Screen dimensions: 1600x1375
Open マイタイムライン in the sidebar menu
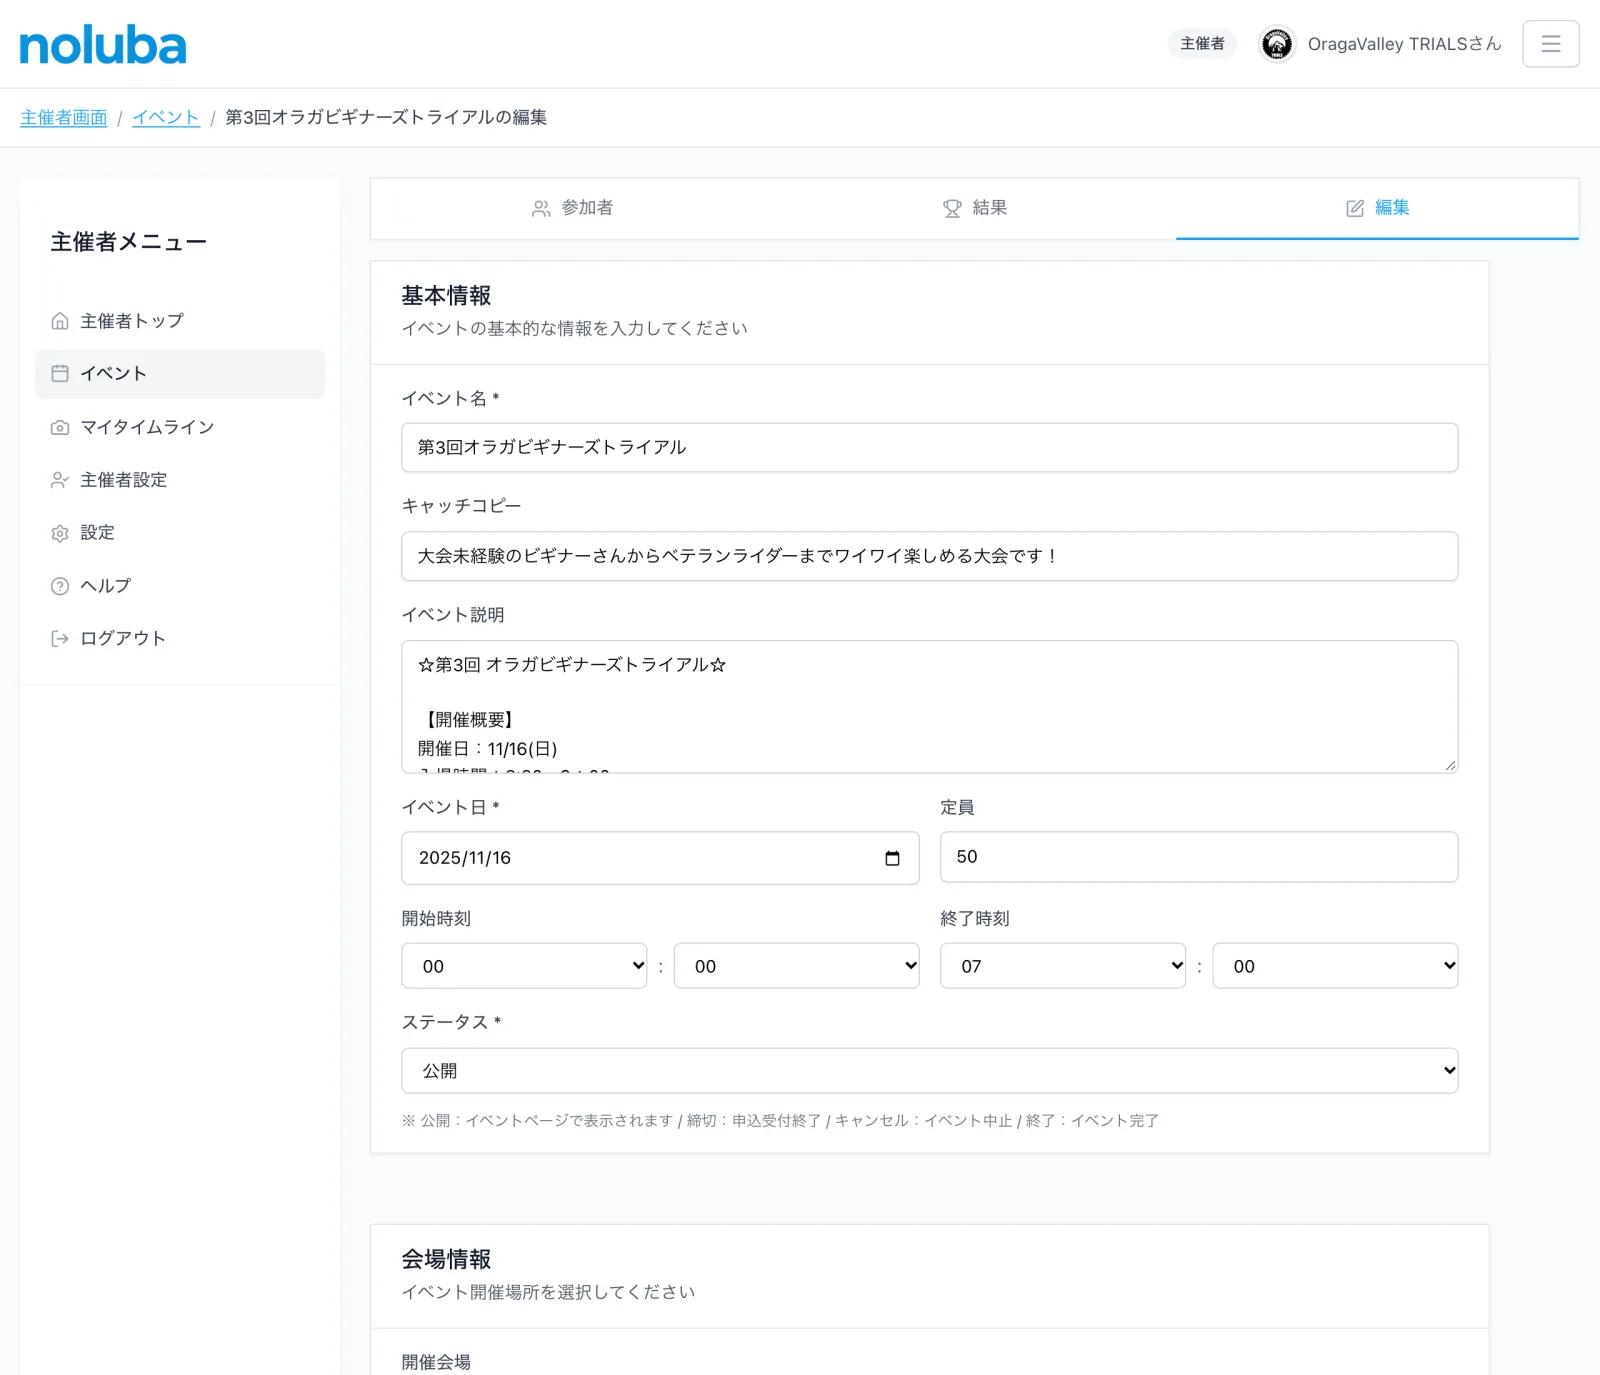coord(180,427)
